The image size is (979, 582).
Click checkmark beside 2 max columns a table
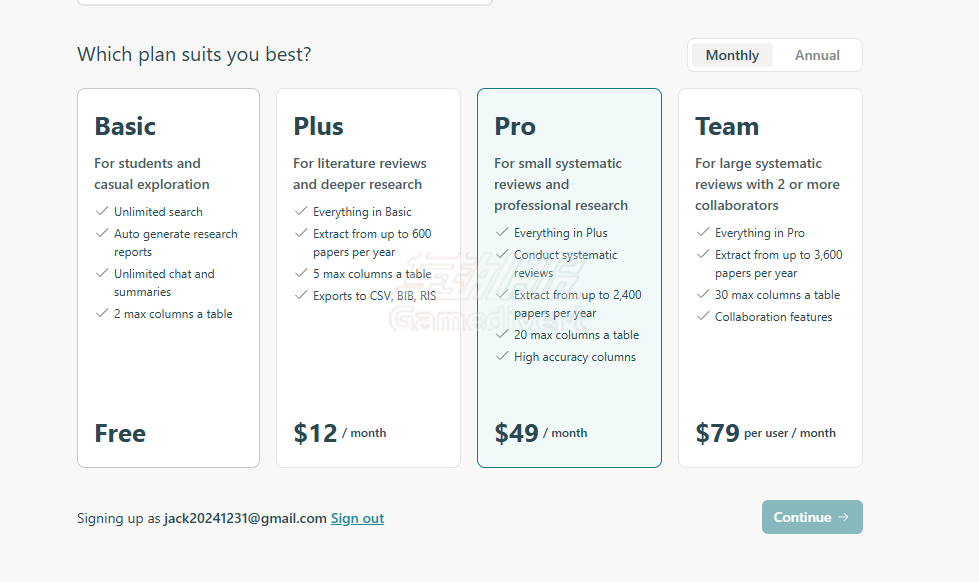pyautogui.click(x=102, y=313)
